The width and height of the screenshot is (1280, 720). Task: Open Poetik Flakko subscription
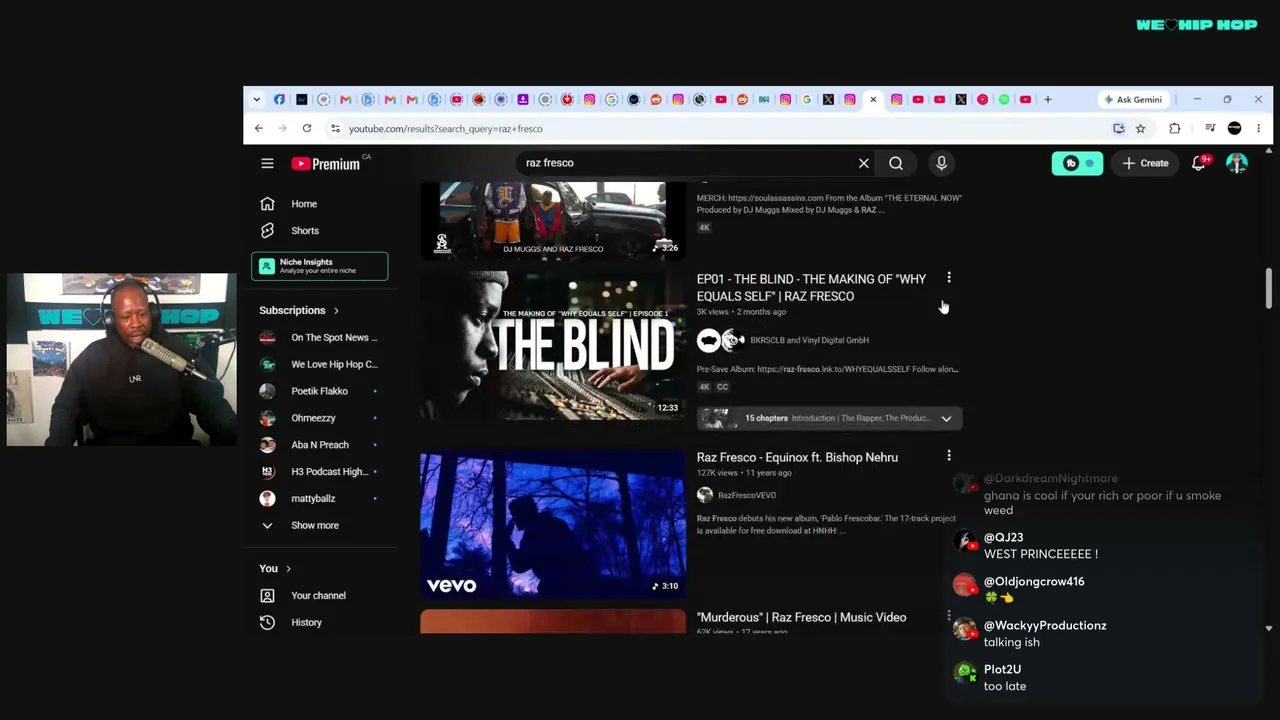(x=319, y=392)
